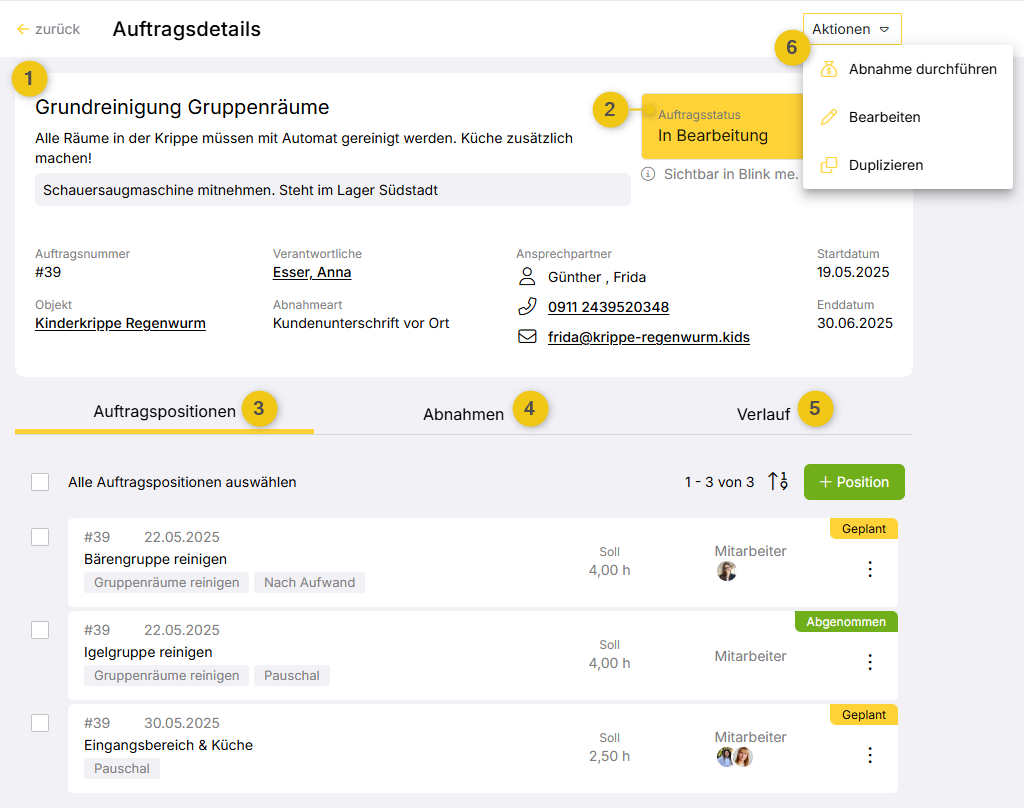
Task: Click Gruppenräume reinigen tag on Bärengruppe row
Action: (167, 583)
